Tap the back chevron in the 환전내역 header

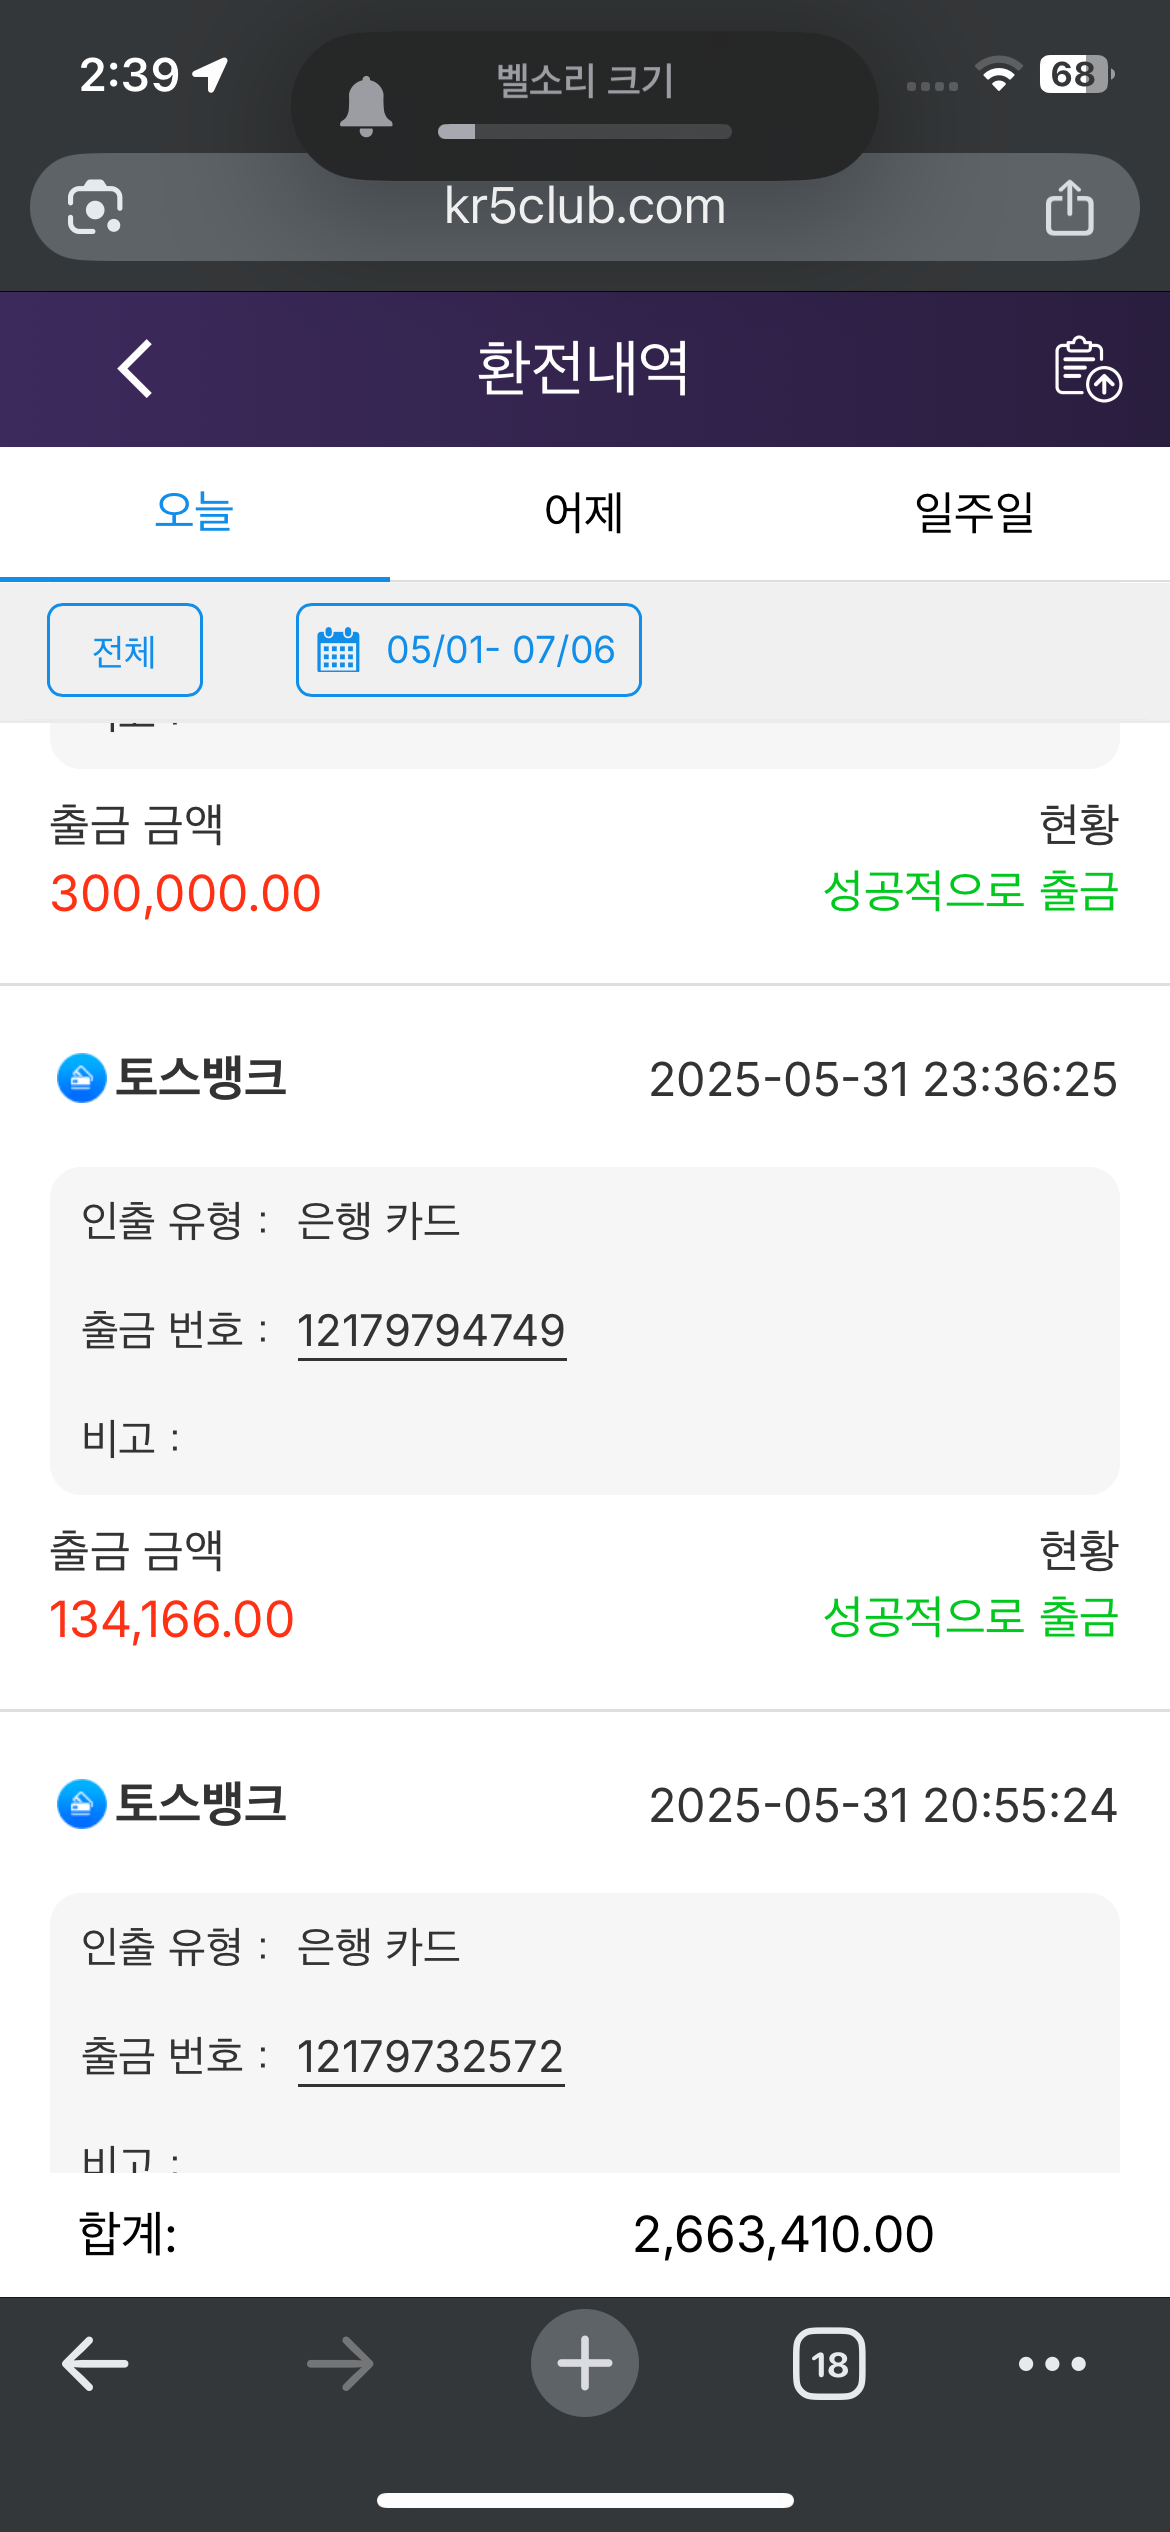[135, 369]
